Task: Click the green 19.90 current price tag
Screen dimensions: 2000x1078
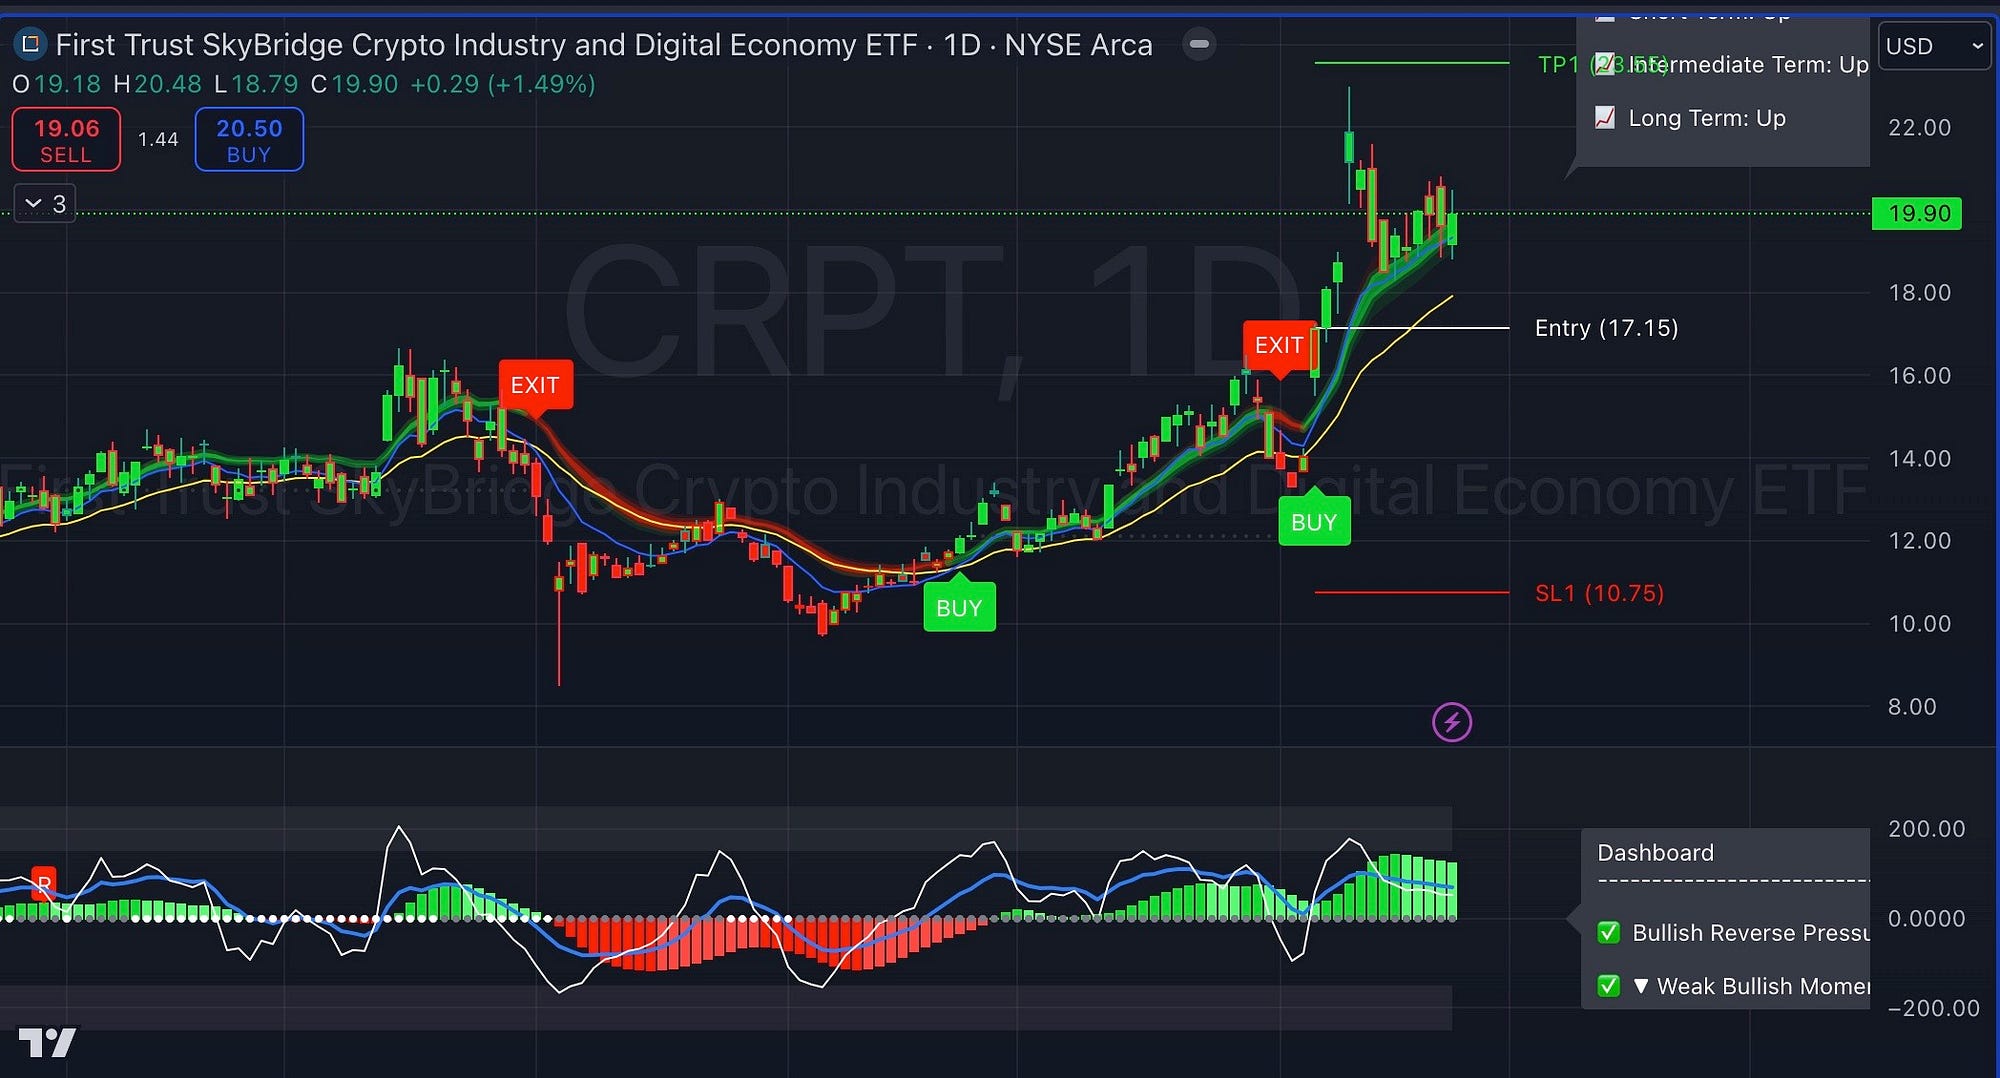Action: (1917, 213)
